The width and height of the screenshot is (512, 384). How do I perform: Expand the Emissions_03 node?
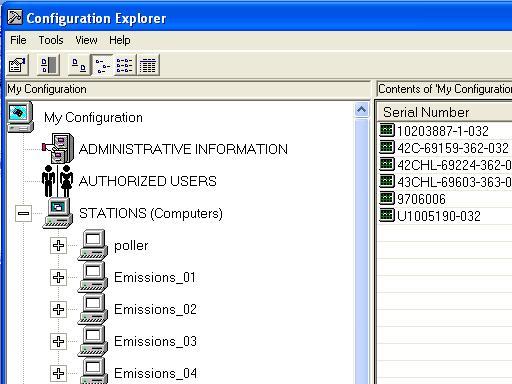58,341
